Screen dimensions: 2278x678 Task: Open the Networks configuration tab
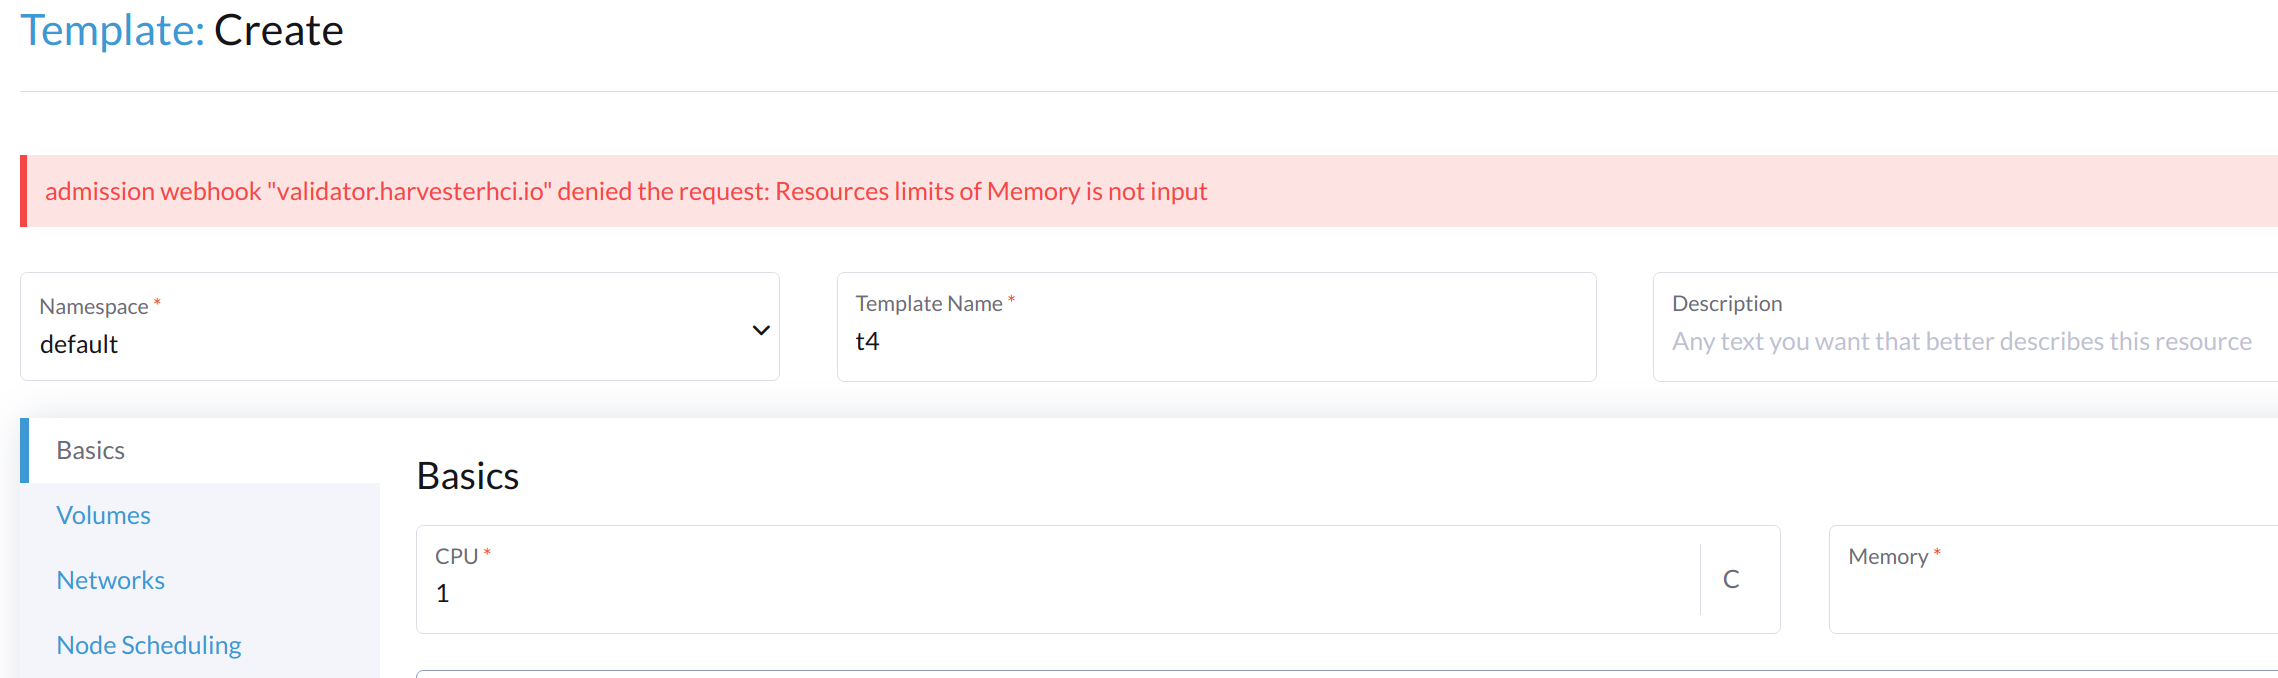coord(110,579)
